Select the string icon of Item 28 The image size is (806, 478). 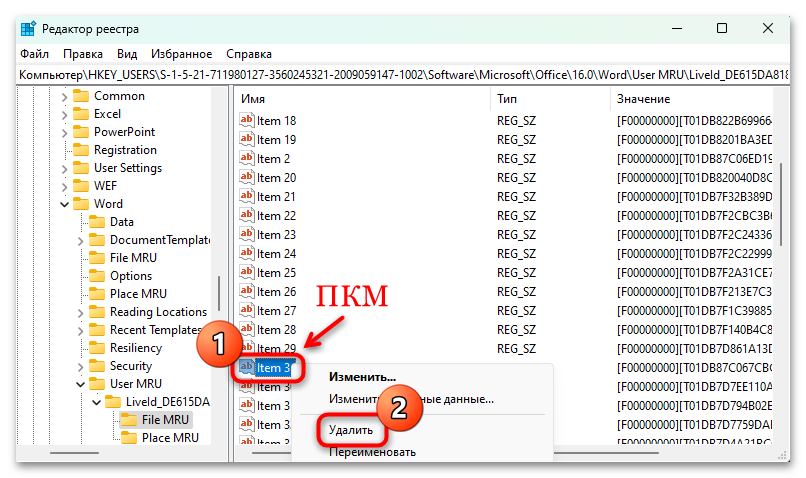[x=247, y=329]
